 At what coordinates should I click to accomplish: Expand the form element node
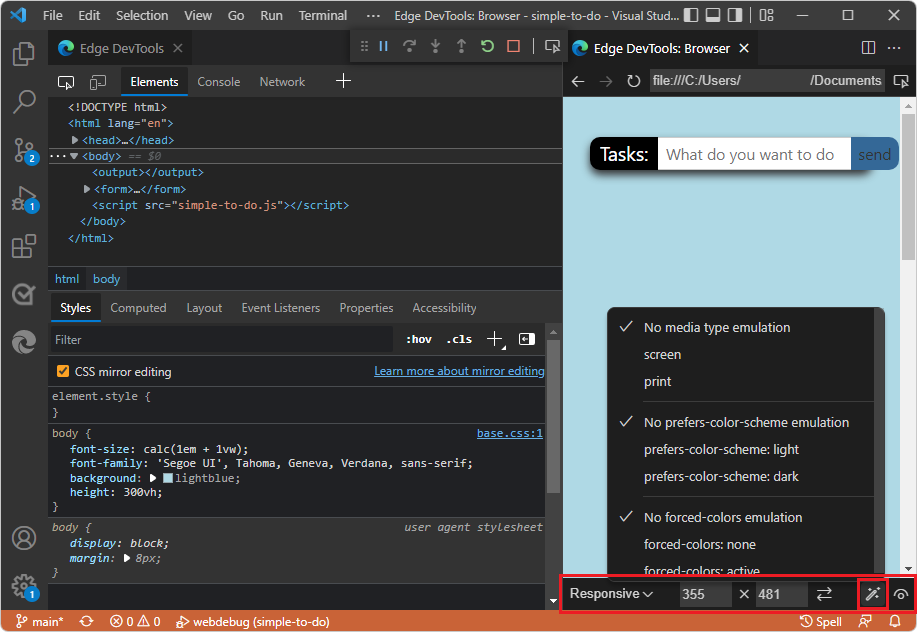[x=87, y=188]
